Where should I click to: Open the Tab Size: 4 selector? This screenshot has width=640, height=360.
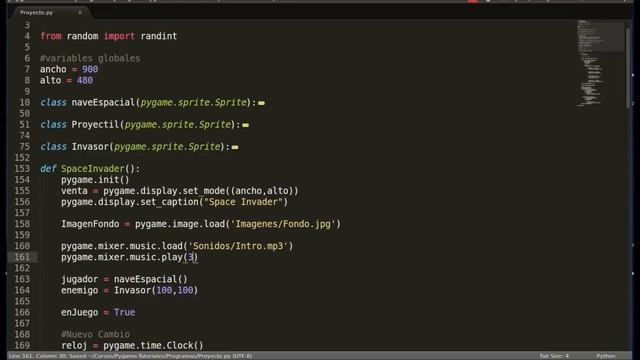pos(554,356)
